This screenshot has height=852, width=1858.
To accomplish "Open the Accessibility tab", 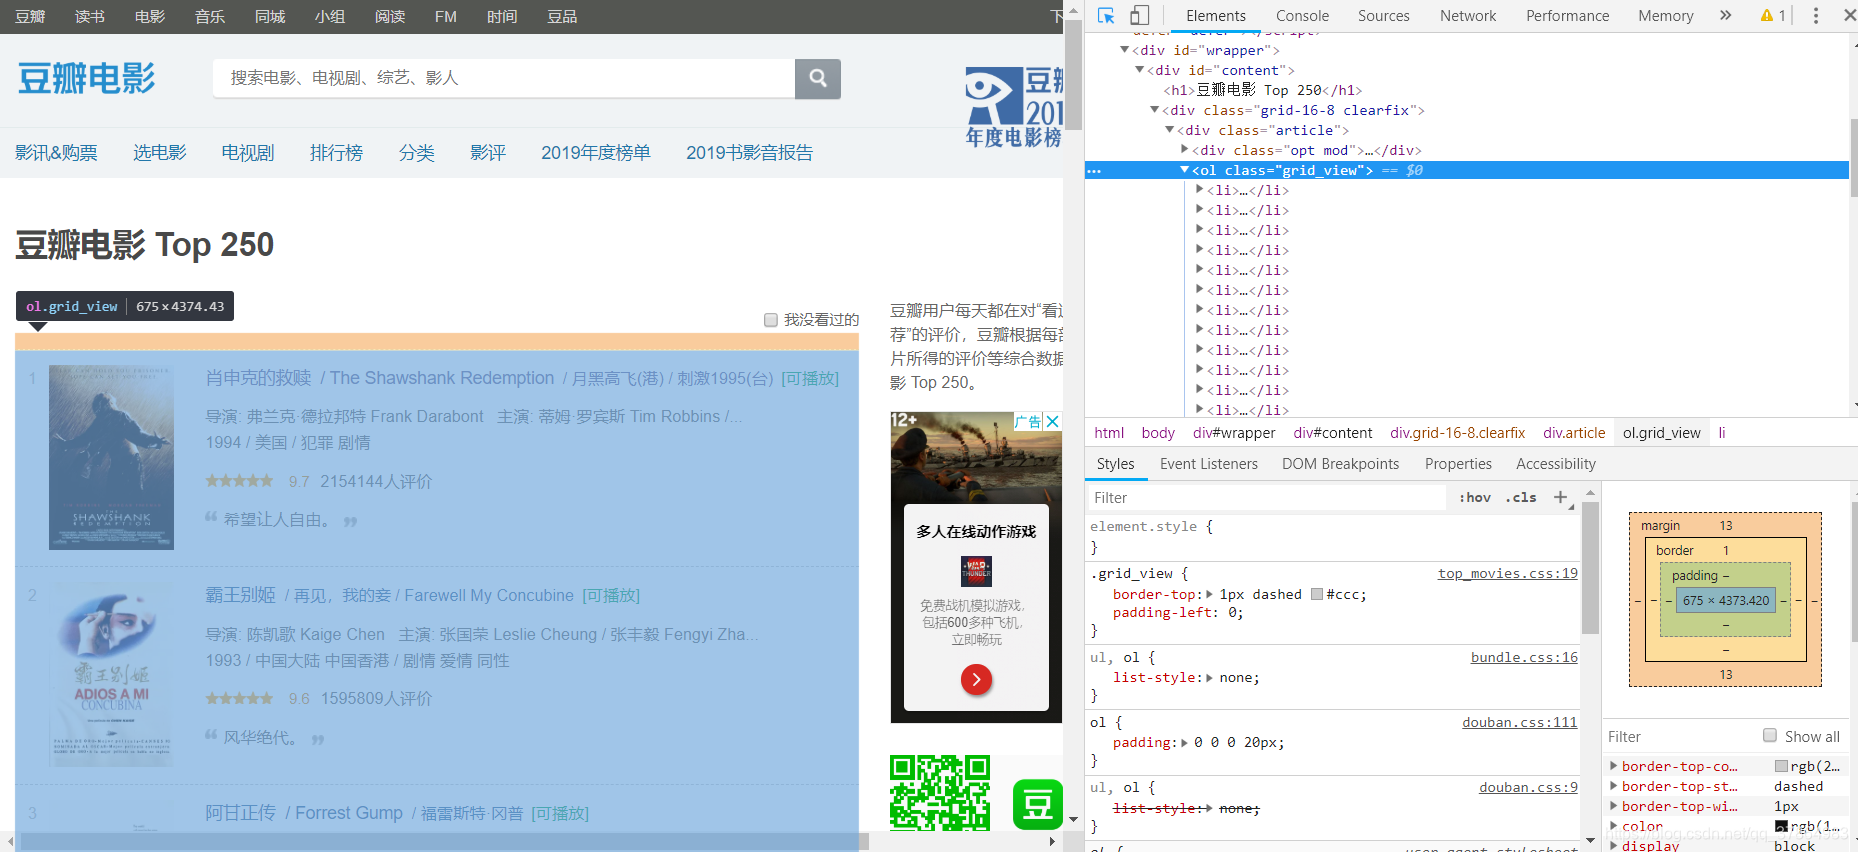I will tap(1555, 463).
